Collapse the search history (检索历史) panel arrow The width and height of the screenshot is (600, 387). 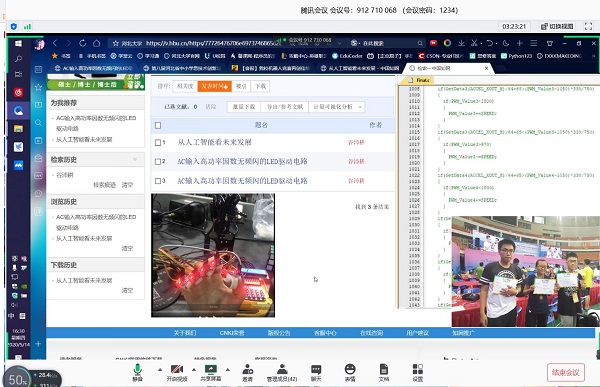[x=135, y=159]
